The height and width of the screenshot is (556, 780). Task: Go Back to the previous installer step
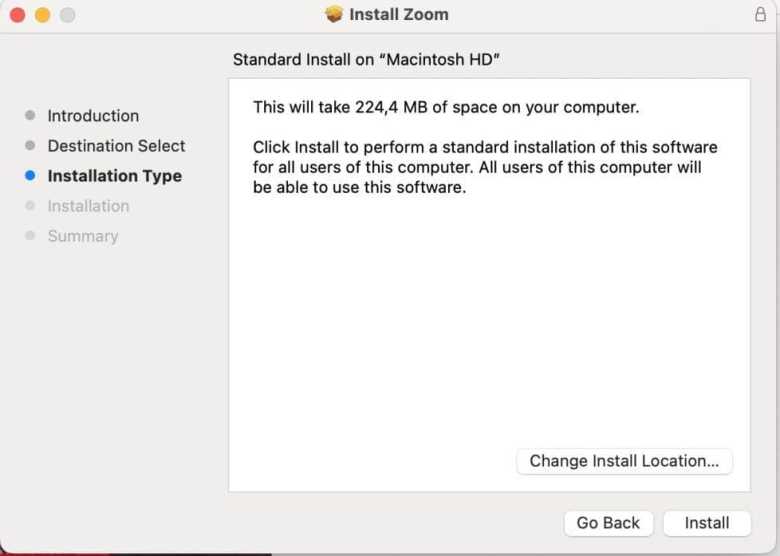(608, 523)
